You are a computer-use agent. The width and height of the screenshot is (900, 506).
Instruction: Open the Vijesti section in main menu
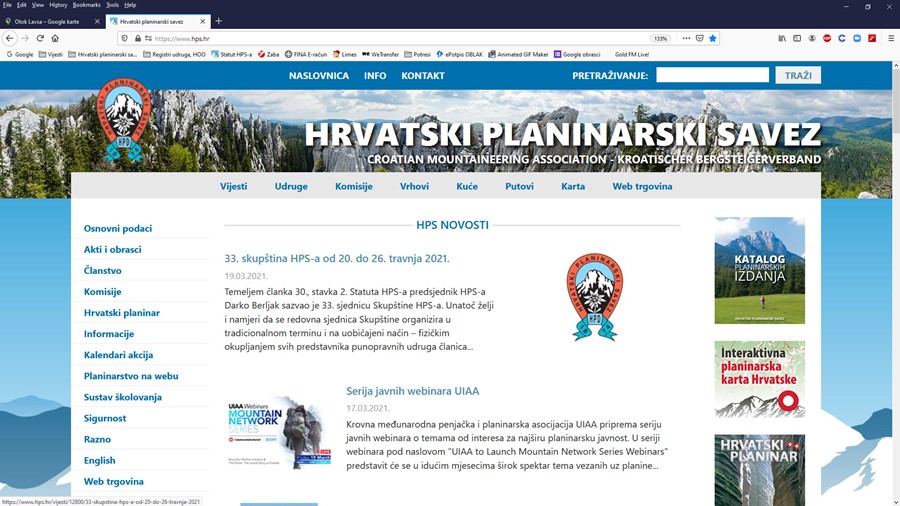tap(234, 186)
